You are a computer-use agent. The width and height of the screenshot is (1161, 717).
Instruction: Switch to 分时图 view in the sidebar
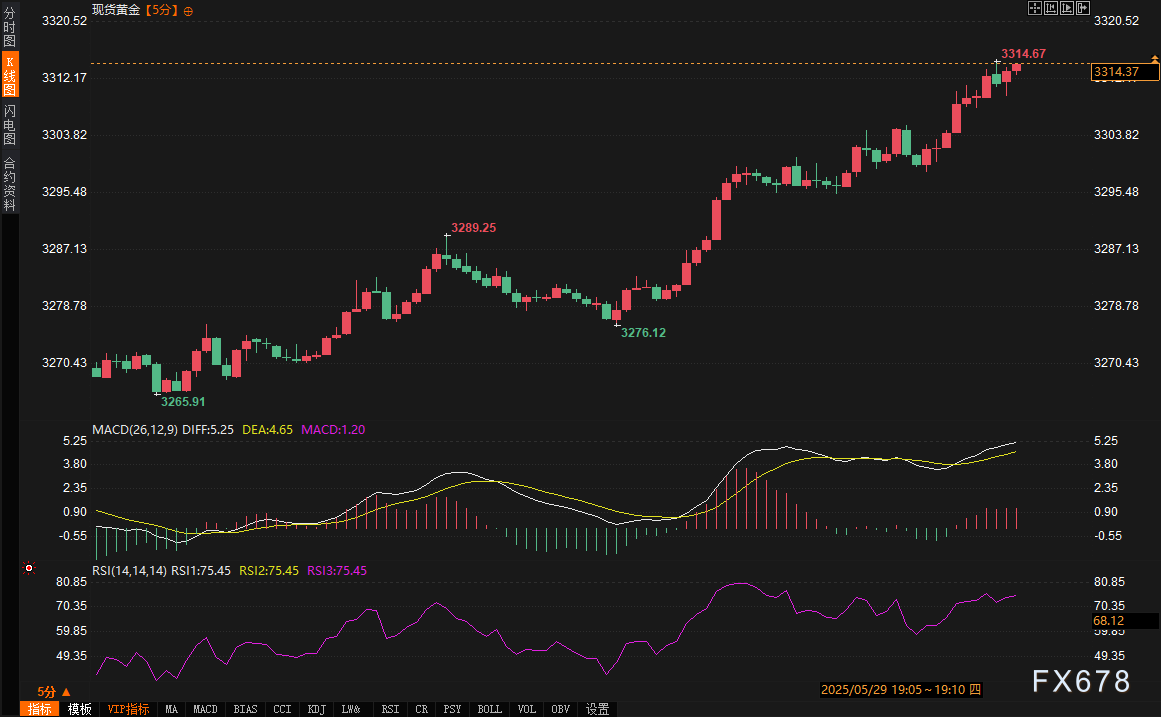pos(10,28)
